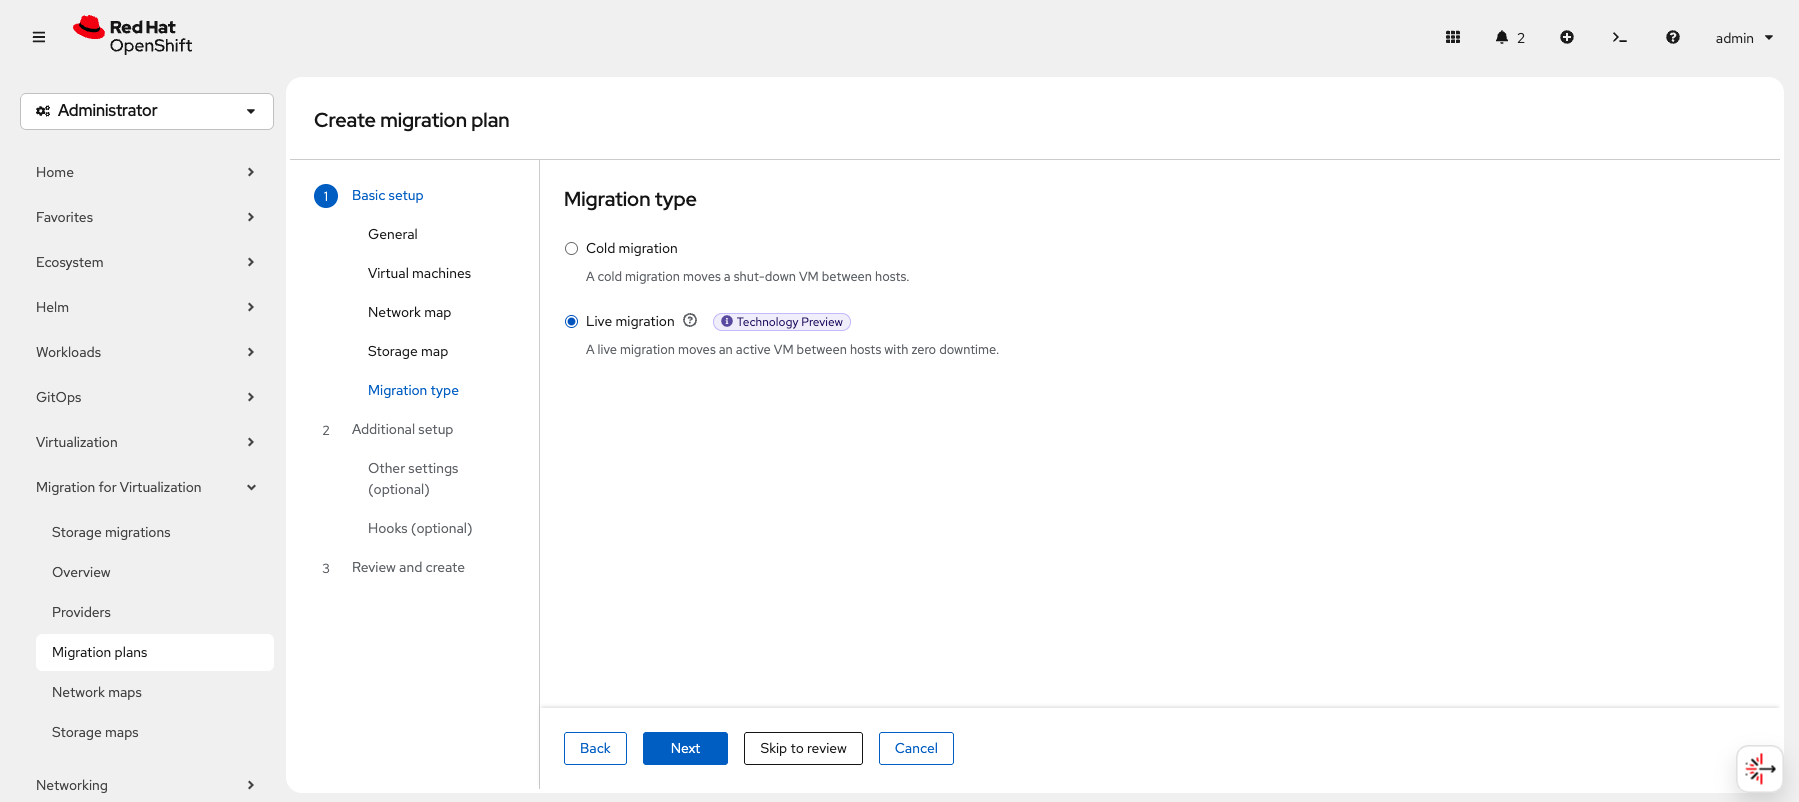Open the web terminal icon
The height and width of the screenshot is (802, 1799).
pos(1619,37)
